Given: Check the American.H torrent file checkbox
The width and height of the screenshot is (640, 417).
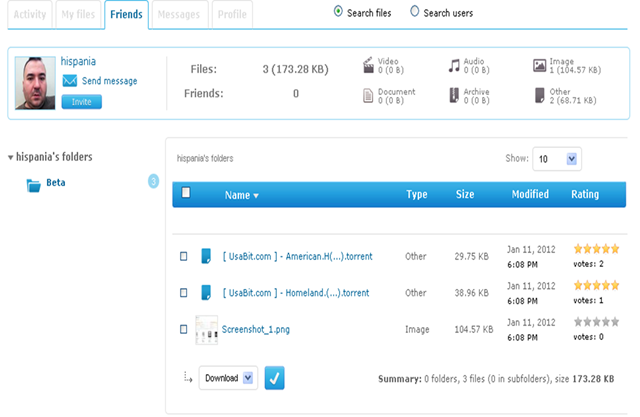Looking at the screenshot, I should pos(184,256).
